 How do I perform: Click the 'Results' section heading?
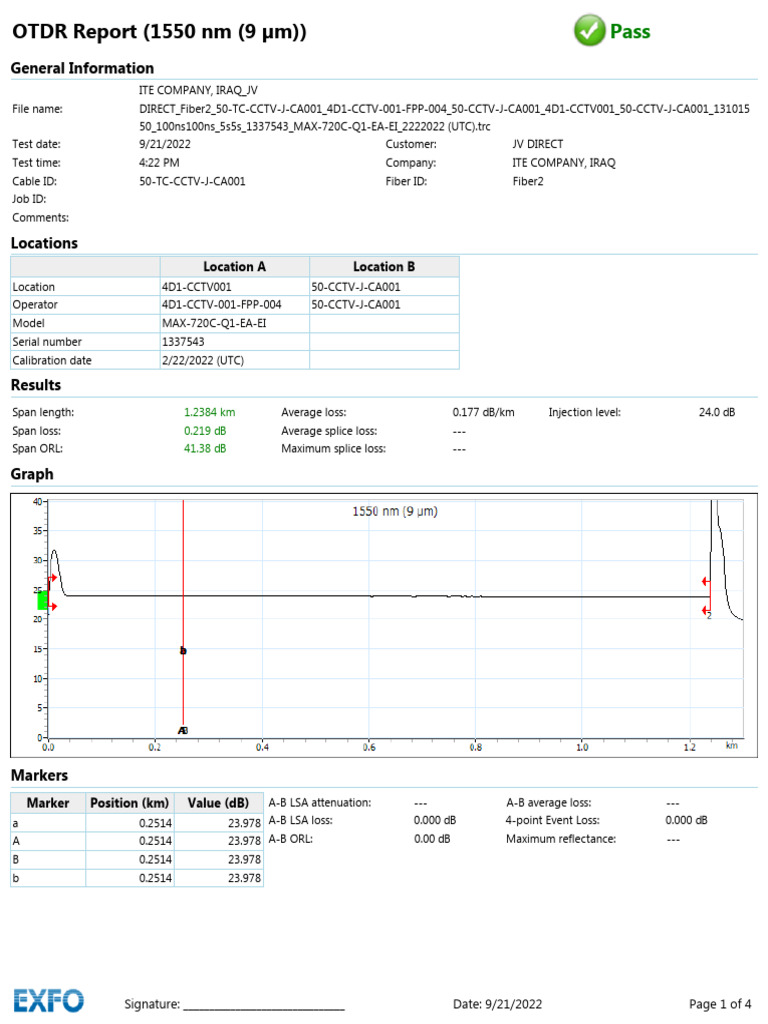pos(36,385)
